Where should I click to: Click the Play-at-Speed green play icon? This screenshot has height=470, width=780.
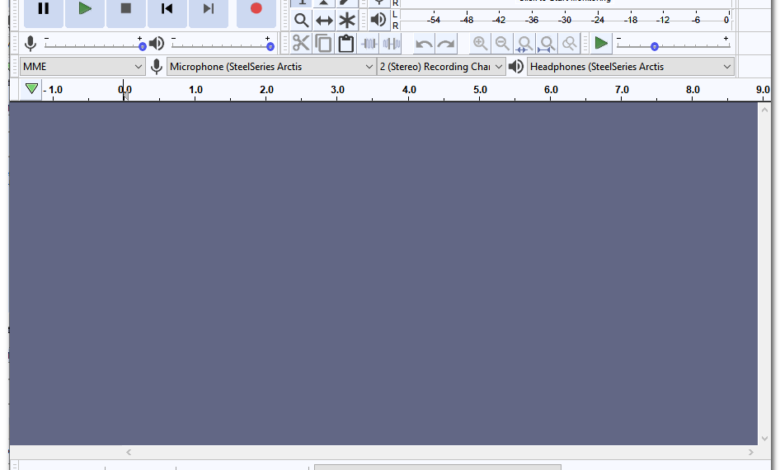pos(601,43)
